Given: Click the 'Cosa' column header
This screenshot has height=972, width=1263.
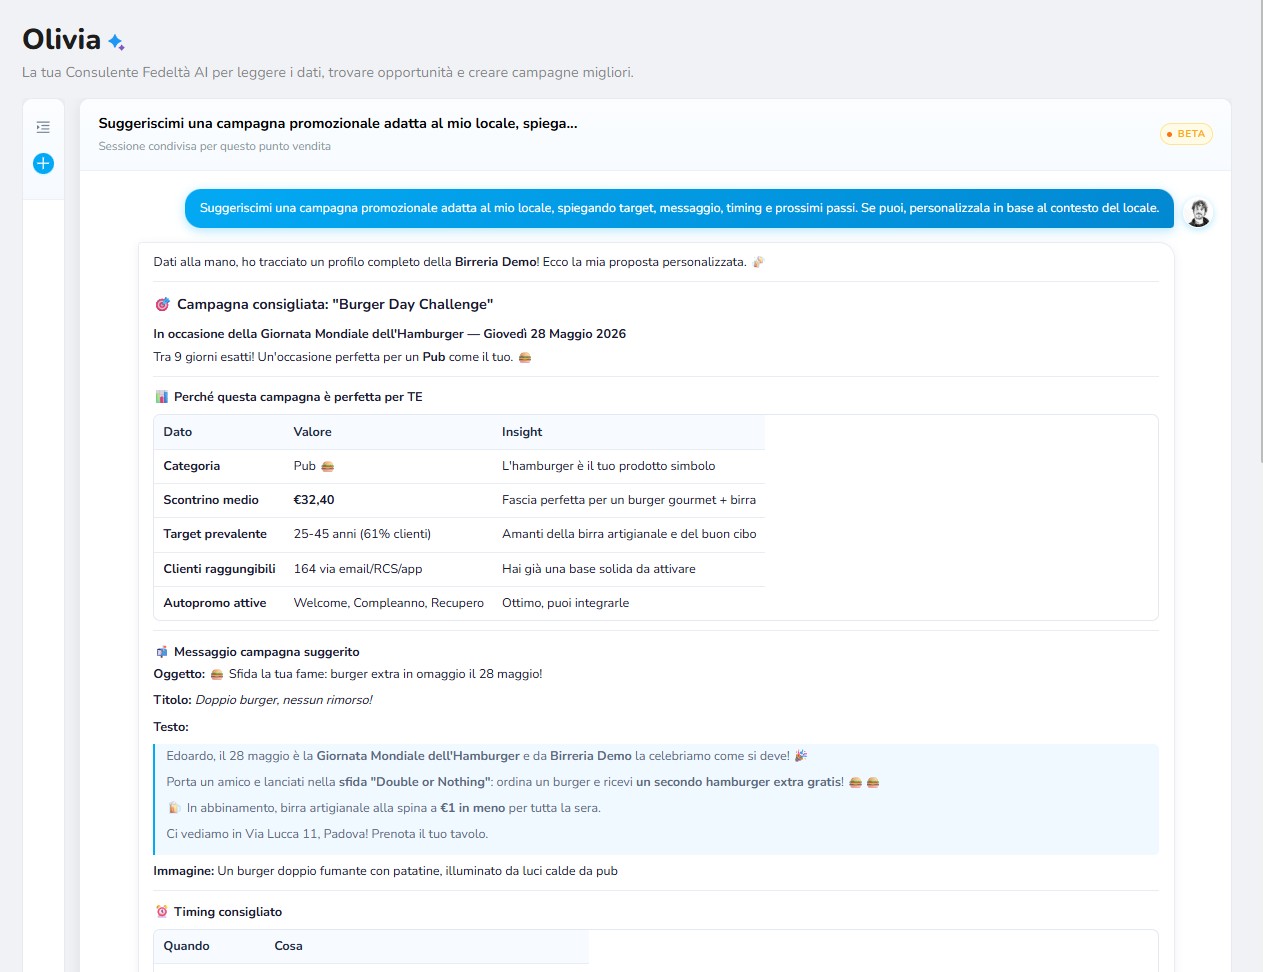Looking at the screenshot, I should 288,946.
